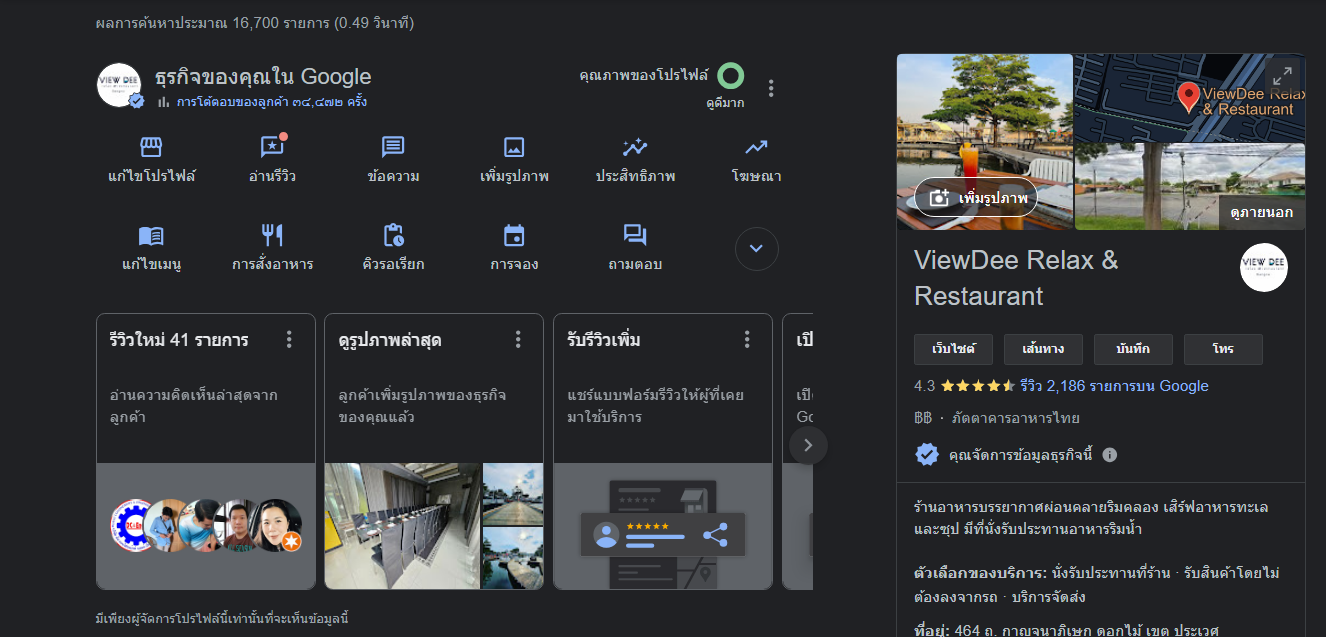The image size is (1326, 637).
Task: Open the การจอง (bookings) shortcut
Action: click(514, 249)
